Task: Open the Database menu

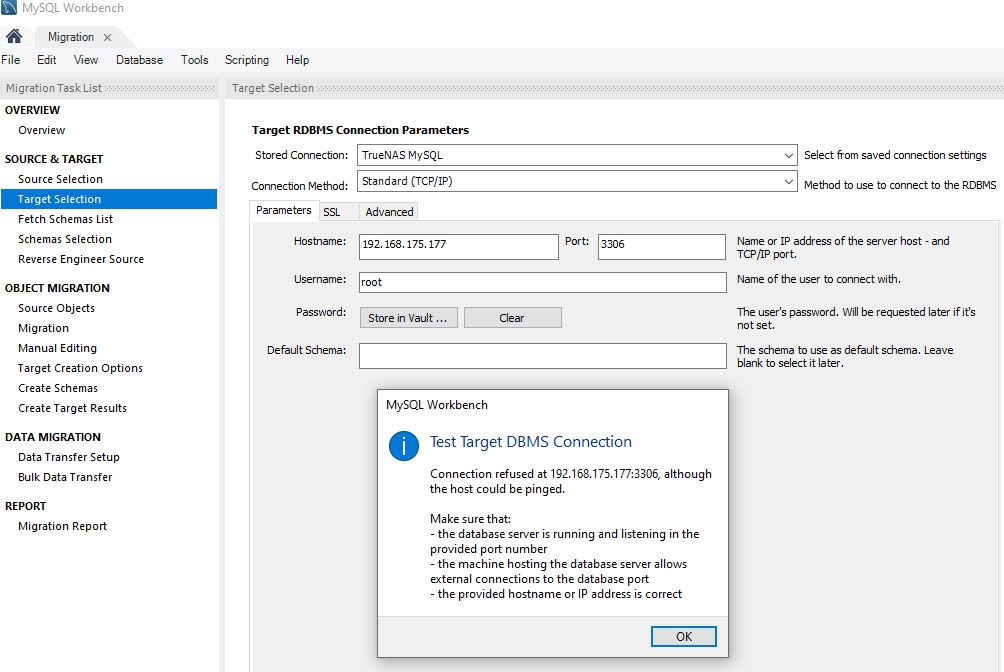Action: (x=140, y=60)
